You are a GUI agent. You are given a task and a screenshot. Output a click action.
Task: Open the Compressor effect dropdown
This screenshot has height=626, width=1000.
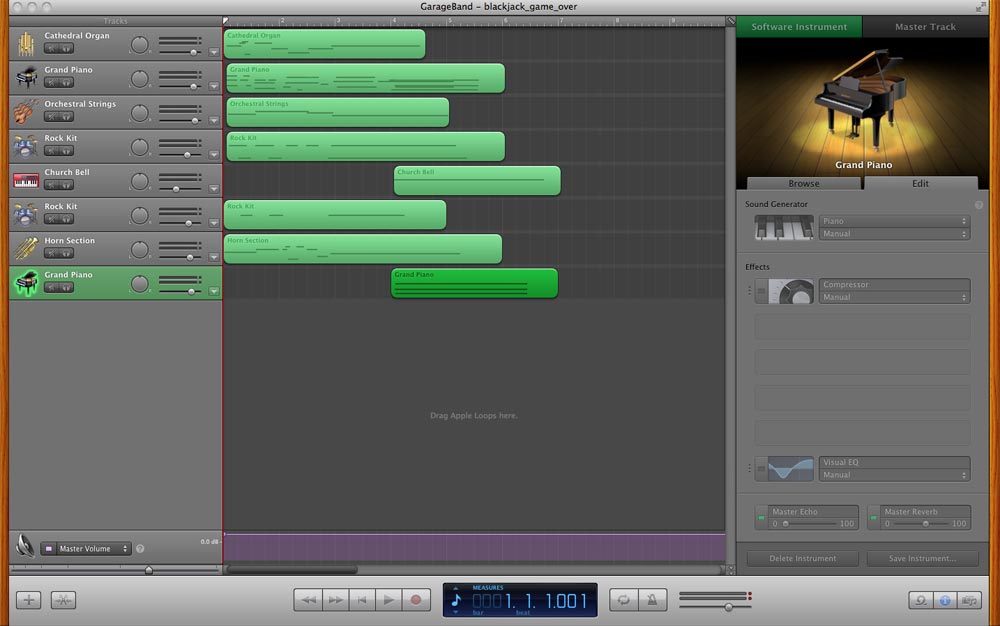894,284
